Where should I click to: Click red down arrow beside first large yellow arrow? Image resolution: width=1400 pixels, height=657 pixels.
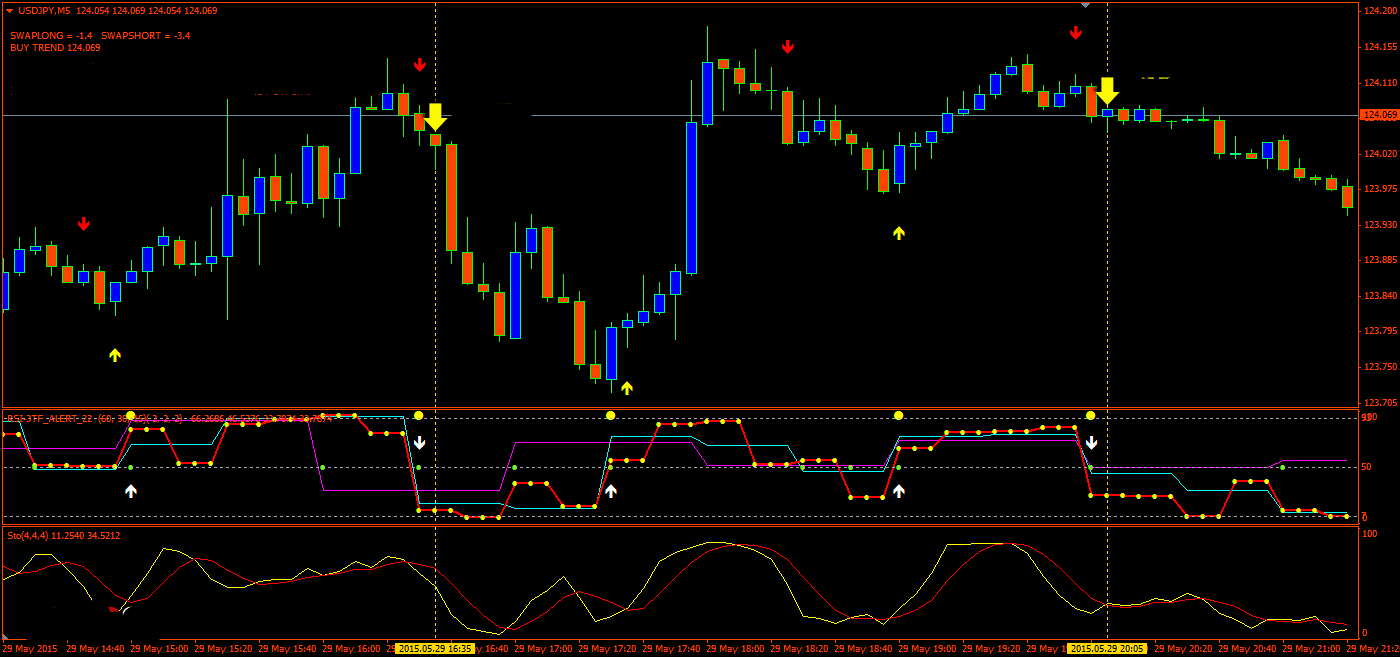click(420, 65)
